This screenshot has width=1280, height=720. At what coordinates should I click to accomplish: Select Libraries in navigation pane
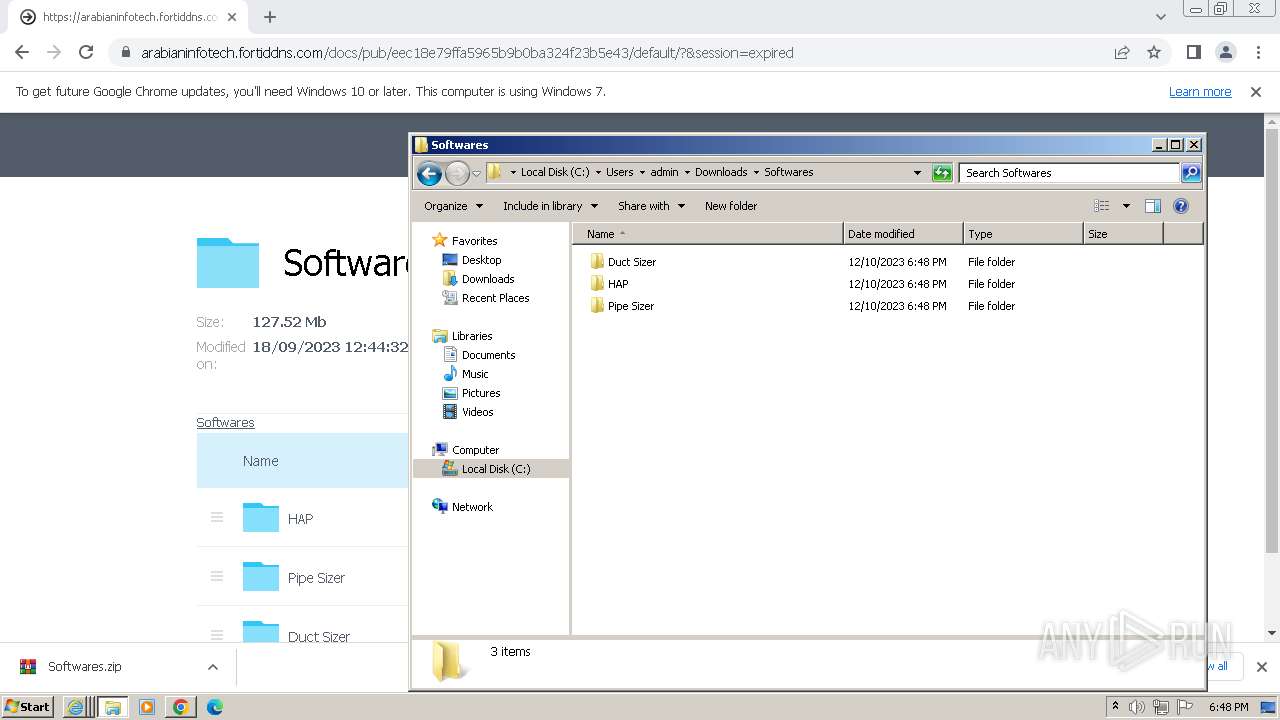pyautogui.click(x=462, y=336)
